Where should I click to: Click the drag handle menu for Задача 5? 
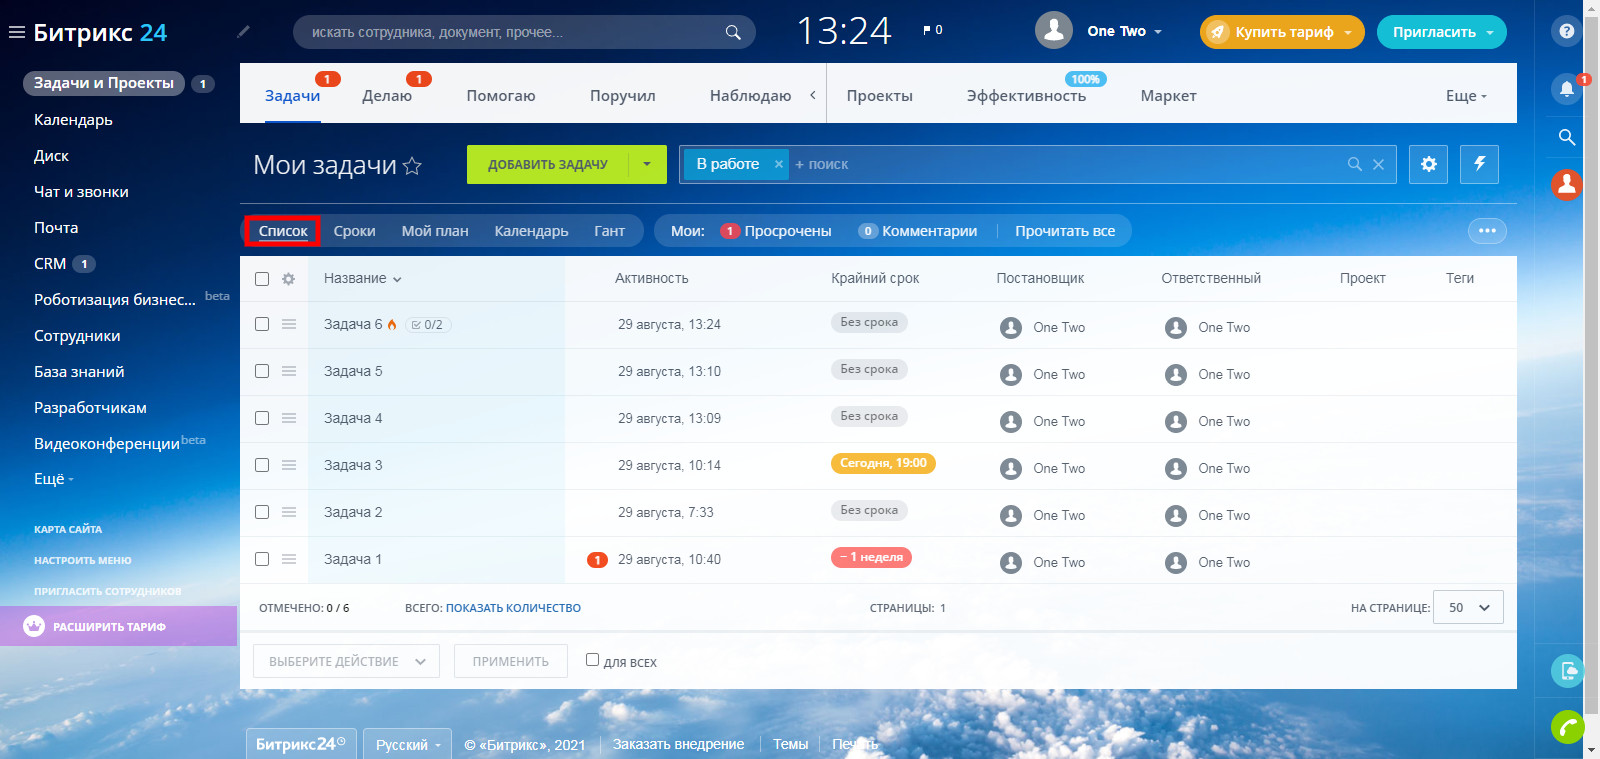point(289,371)
